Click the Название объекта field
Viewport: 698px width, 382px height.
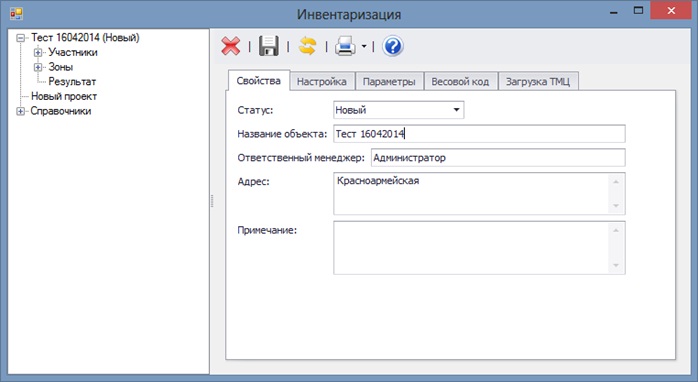pos(479,134)
